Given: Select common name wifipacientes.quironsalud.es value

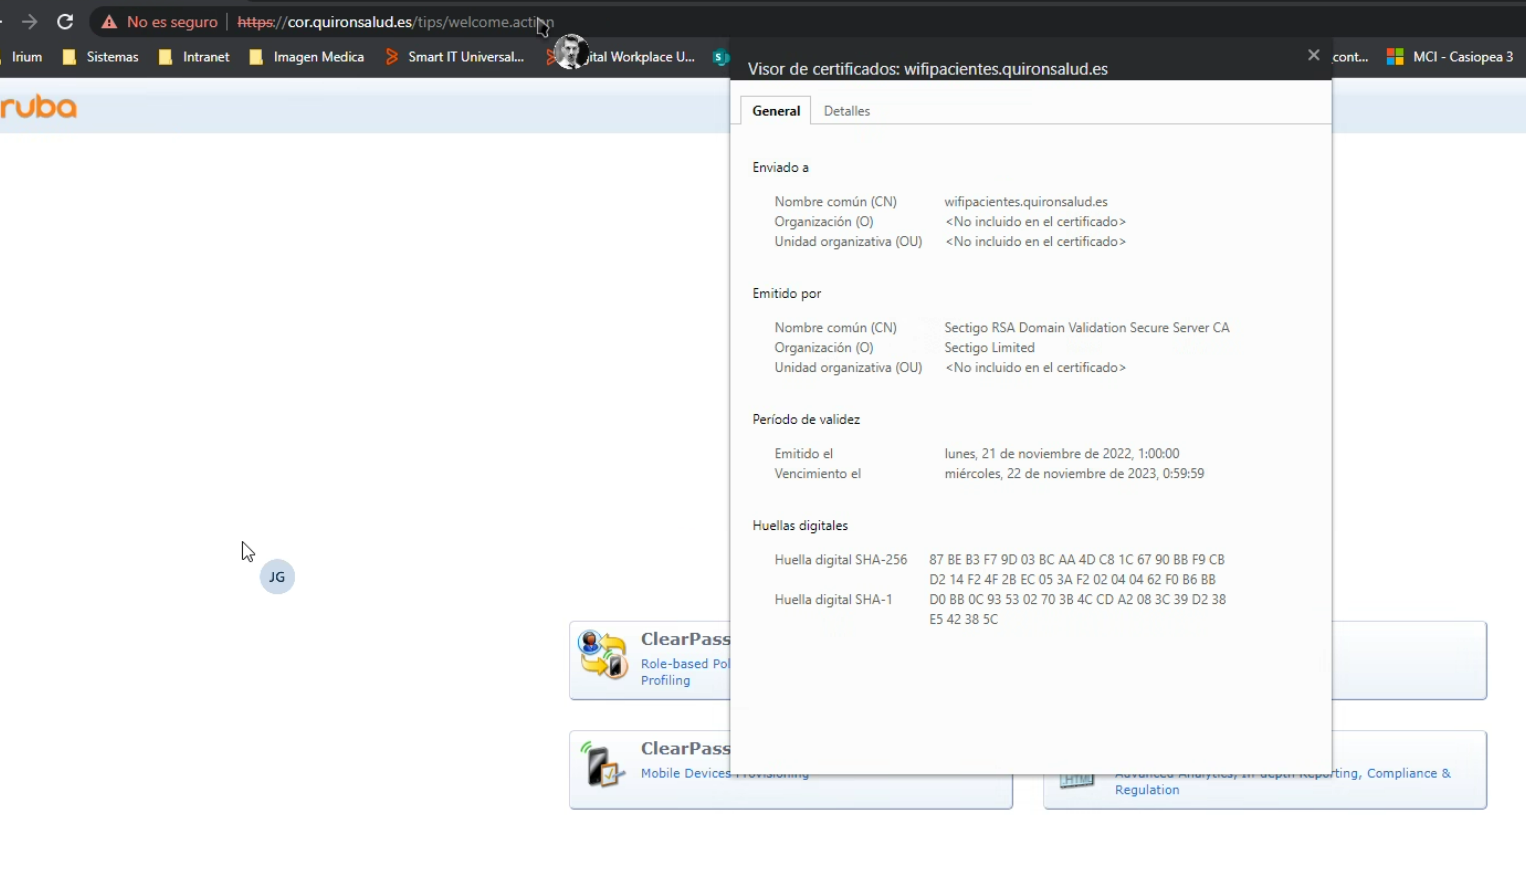Looking at the screenshot, I should pyautogui.click(x=1026, y=202).
